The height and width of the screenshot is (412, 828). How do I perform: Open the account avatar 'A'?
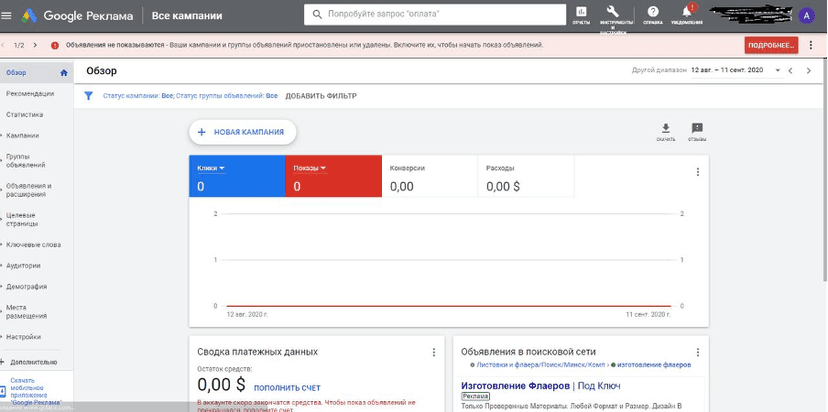coord(806,15)
